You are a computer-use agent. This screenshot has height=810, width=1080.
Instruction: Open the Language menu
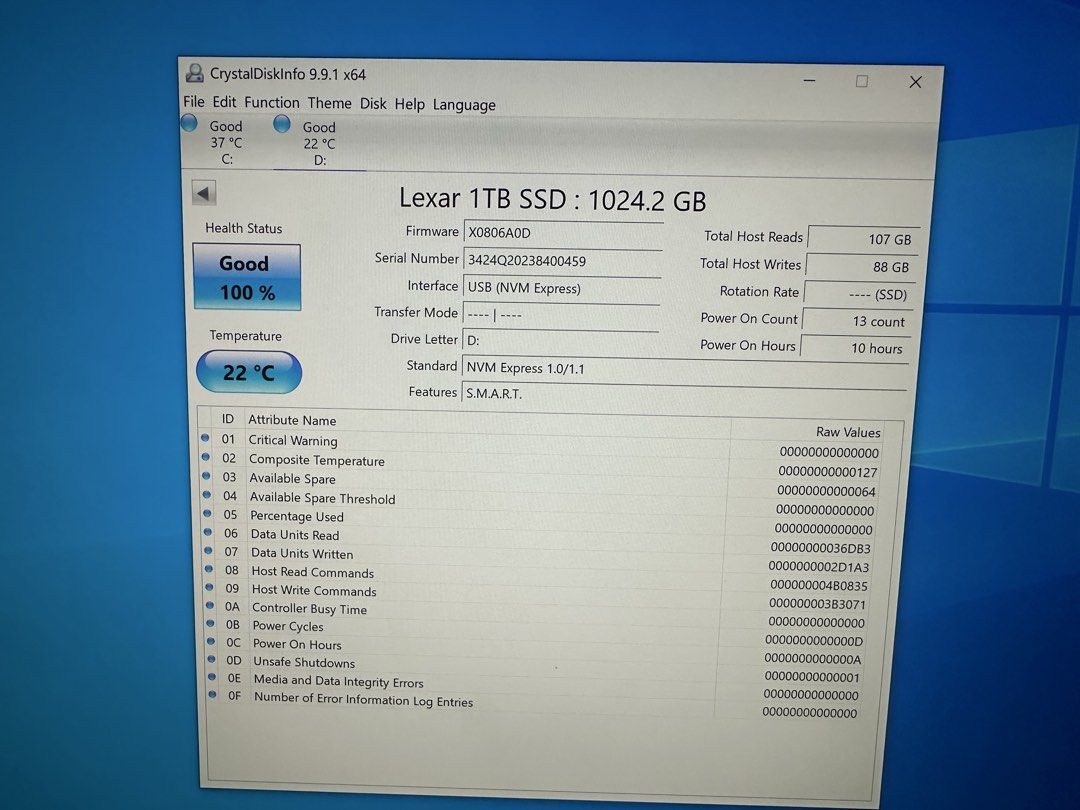tap(464, 105)
